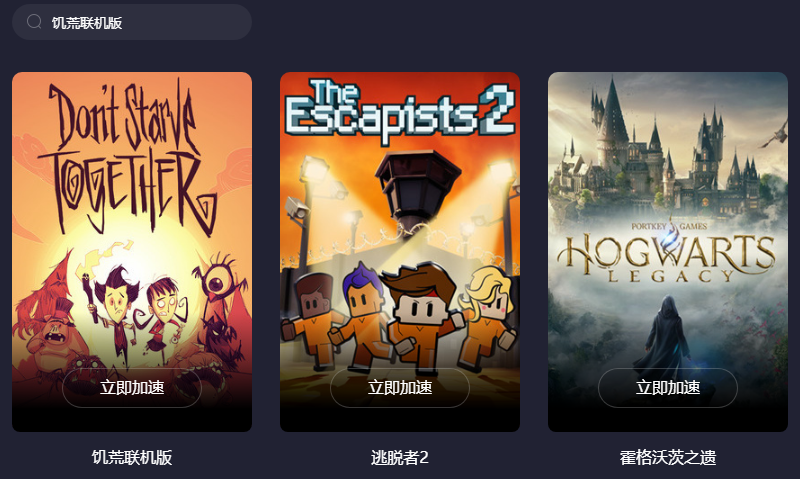Select the 逃脱者2 game title label

tap(400, 457)
